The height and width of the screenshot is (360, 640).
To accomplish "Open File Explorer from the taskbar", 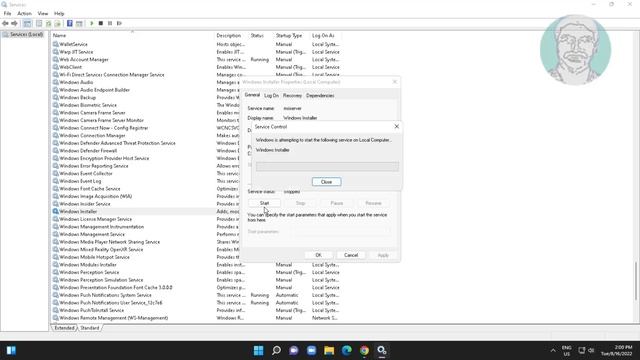I will coord(329,350).
